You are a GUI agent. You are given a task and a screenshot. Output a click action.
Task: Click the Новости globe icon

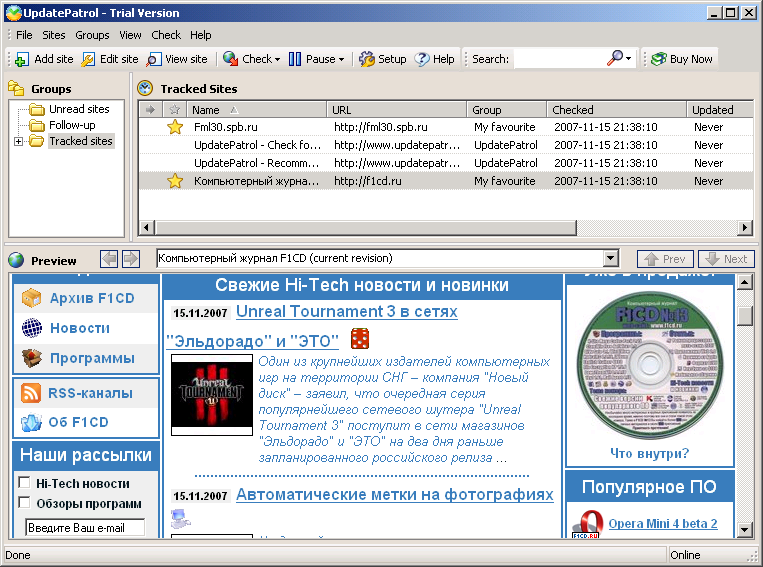tap(32, 328)
